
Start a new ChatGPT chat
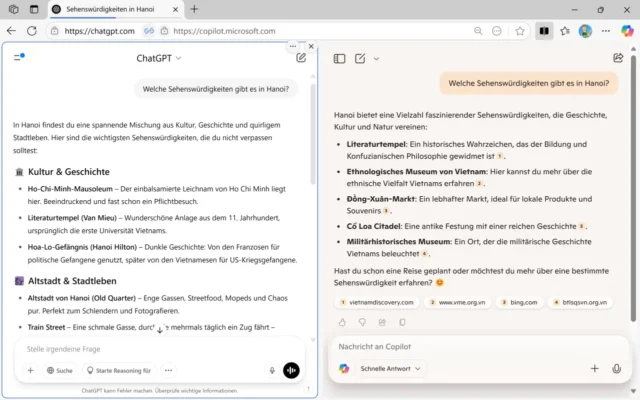(301, 58)
